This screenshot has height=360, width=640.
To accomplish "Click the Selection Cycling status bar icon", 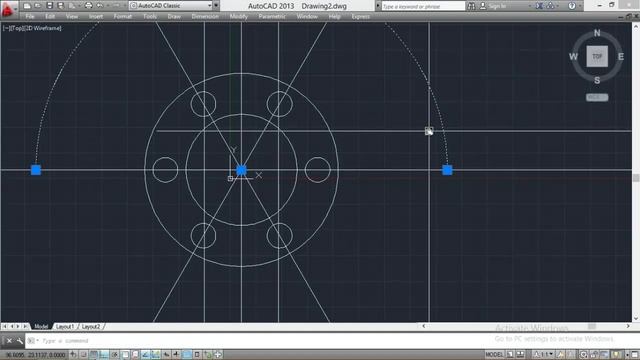I will coord(207,354).
